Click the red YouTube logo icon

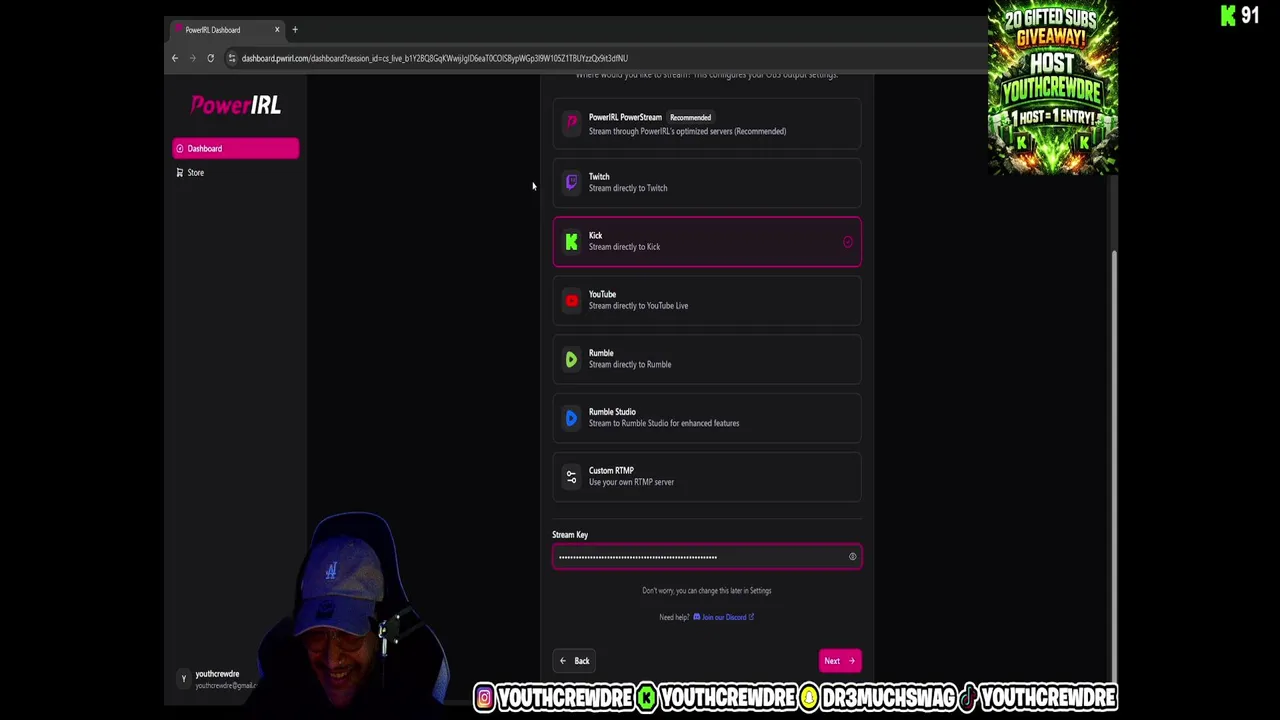coord(571,300)
